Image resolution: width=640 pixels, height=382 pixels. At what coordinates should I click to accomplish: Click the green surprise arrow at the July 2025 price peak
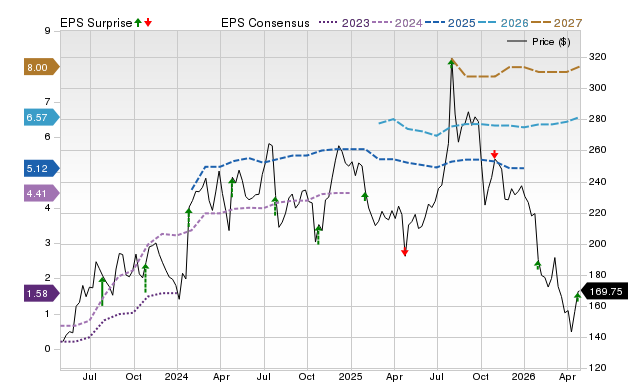point(451,63)
